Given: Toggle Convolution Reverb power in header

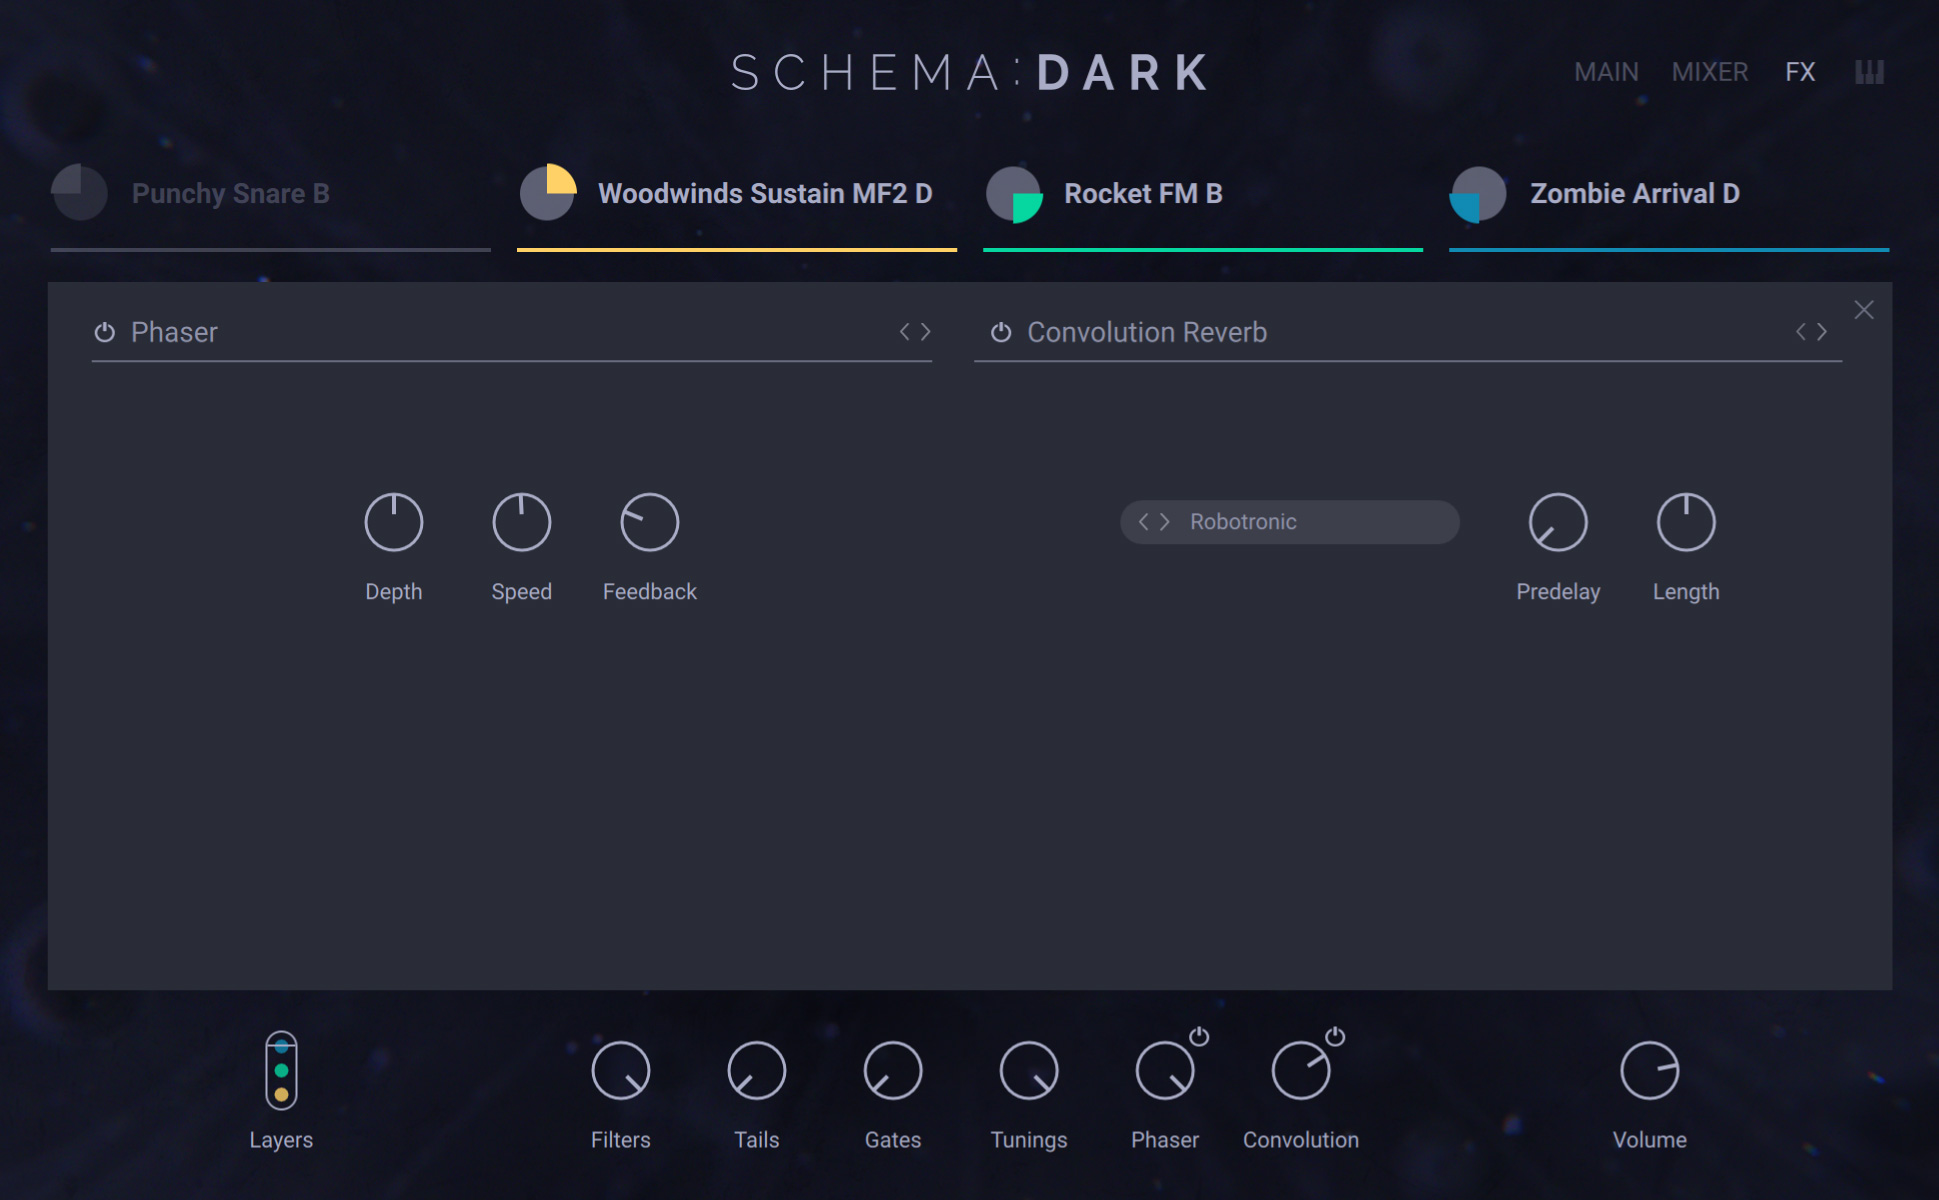Looking at the screenshot, I should (1001, 332).
